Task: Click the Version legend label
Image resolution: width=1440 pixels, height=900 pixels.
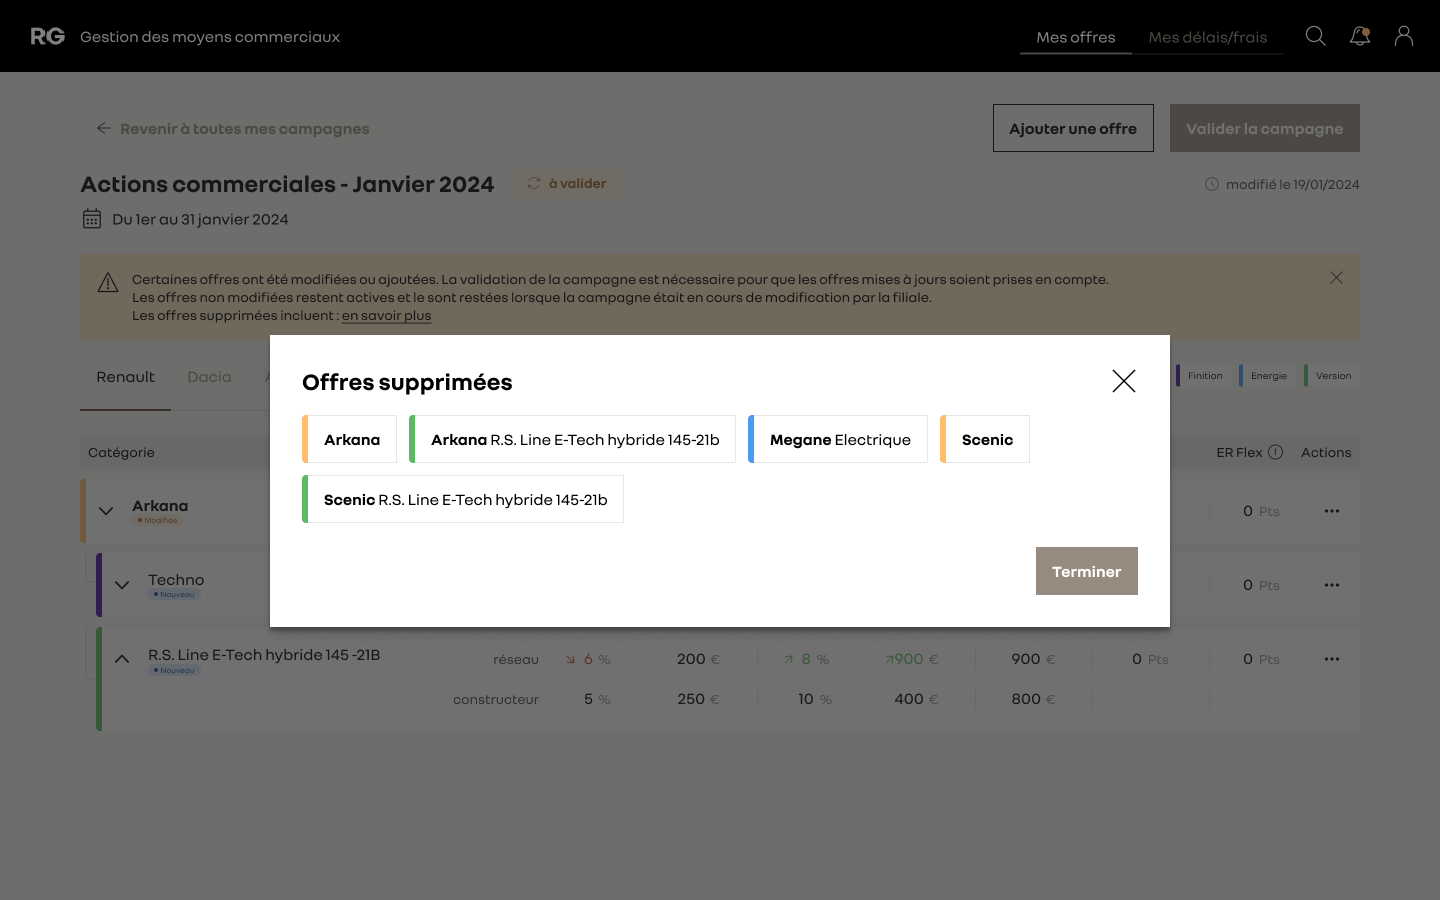Action: (1333, 376)
